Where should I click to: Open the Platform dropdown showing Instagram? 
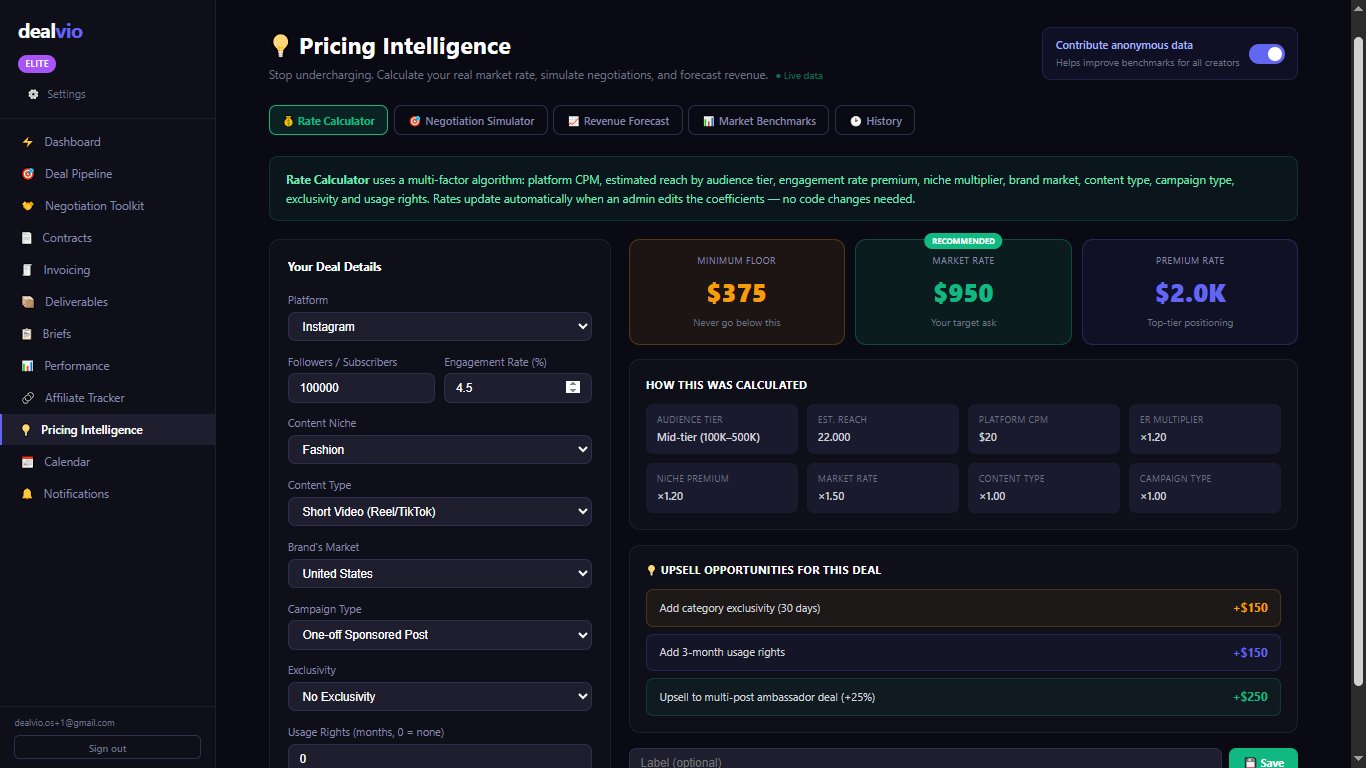point(439,326)
